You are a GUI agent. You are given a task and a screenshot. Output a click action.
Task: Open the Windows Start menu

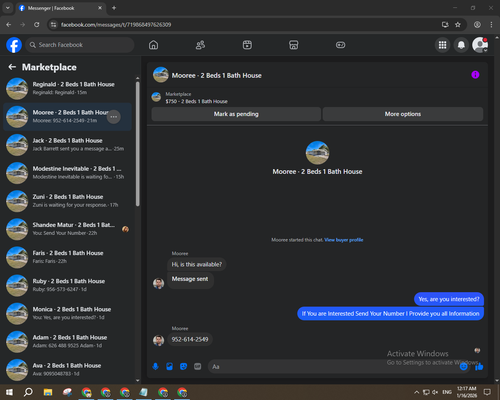(x=9, y=392)
